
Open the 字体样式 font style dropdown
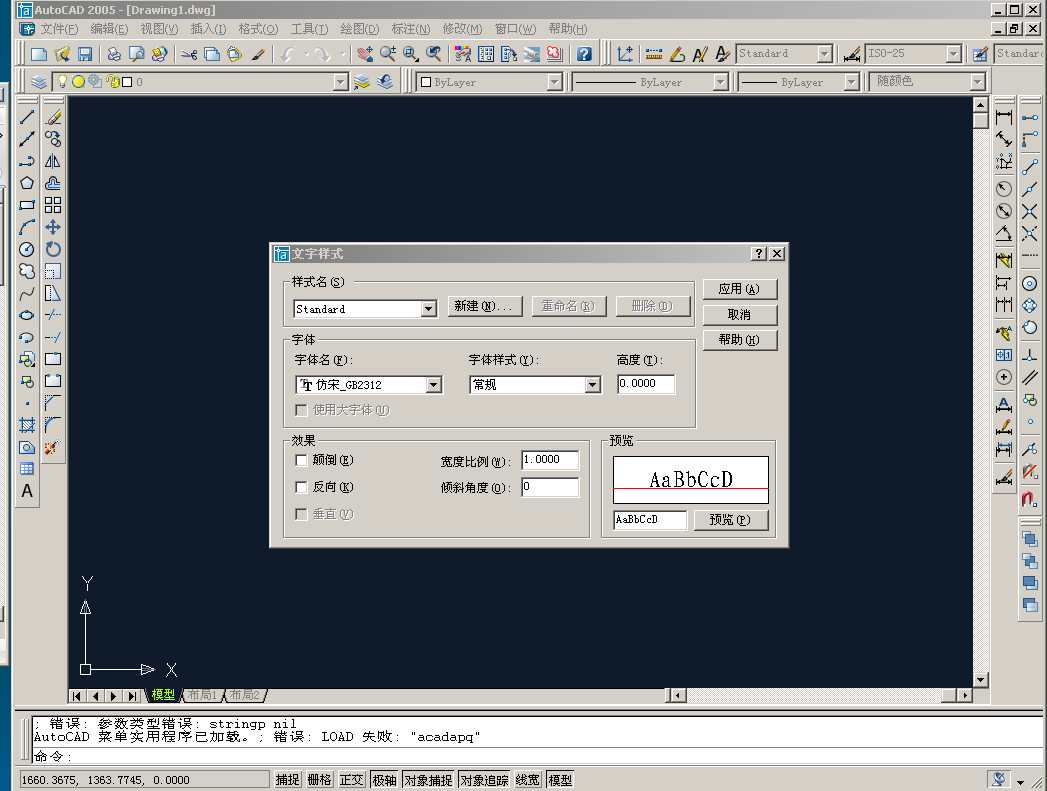tap(592, 384)
